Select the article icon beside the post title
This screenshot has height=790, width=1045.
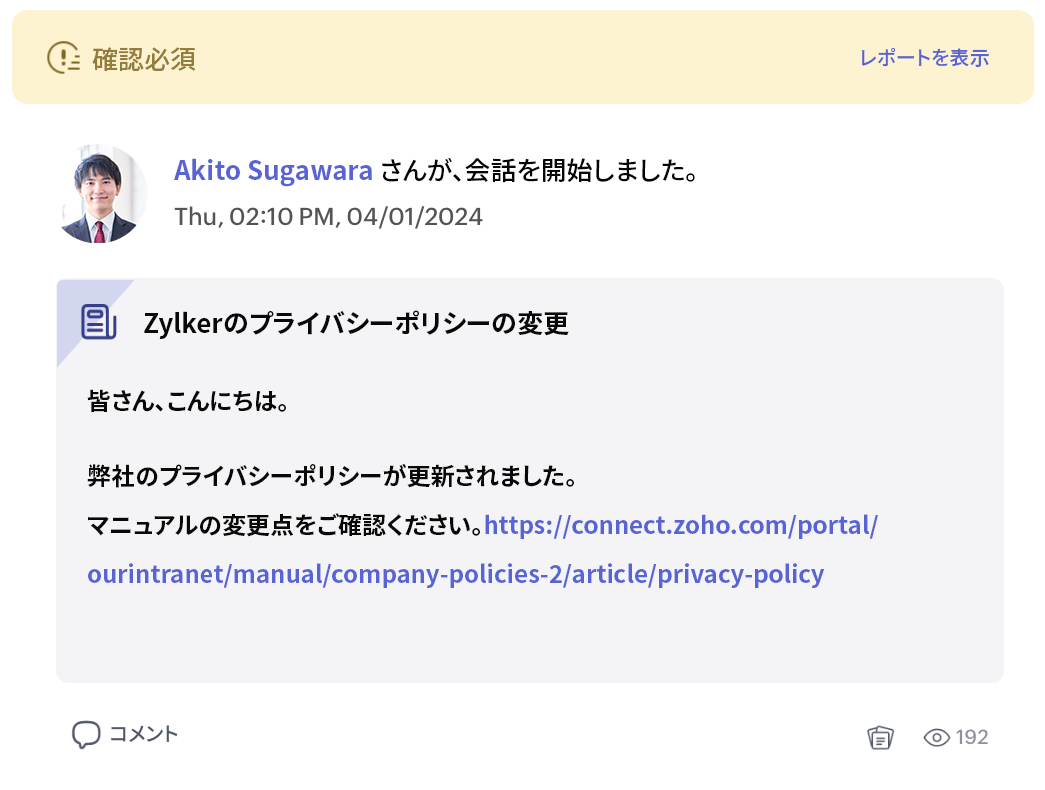point(97,321)
